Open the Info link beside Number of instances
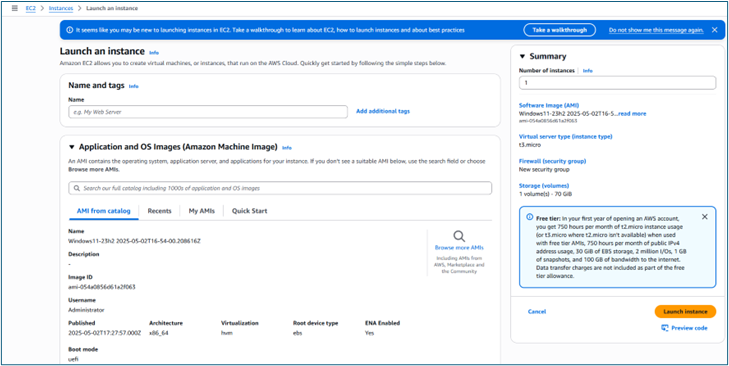Screen dimensions: 729x366 (588, 71)
